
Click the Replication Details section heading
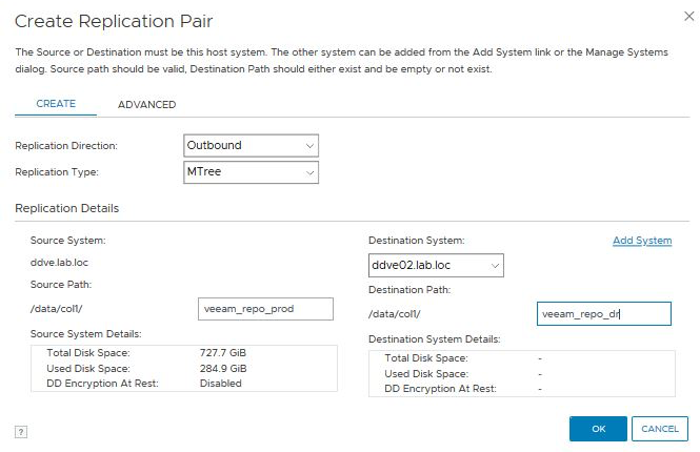(x=67, y=208)
